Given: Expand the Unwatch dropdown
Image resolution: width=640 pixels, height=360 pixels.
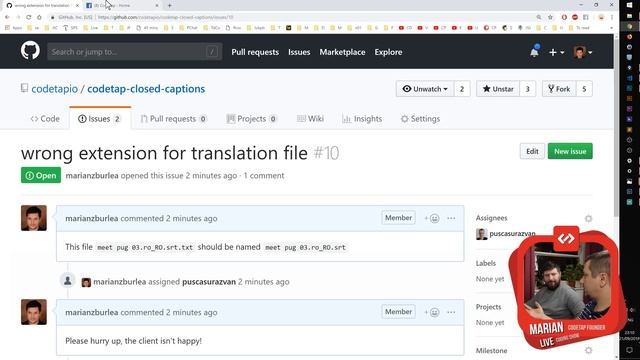Looking at the screenshot, I should click(x=425, y=89).
